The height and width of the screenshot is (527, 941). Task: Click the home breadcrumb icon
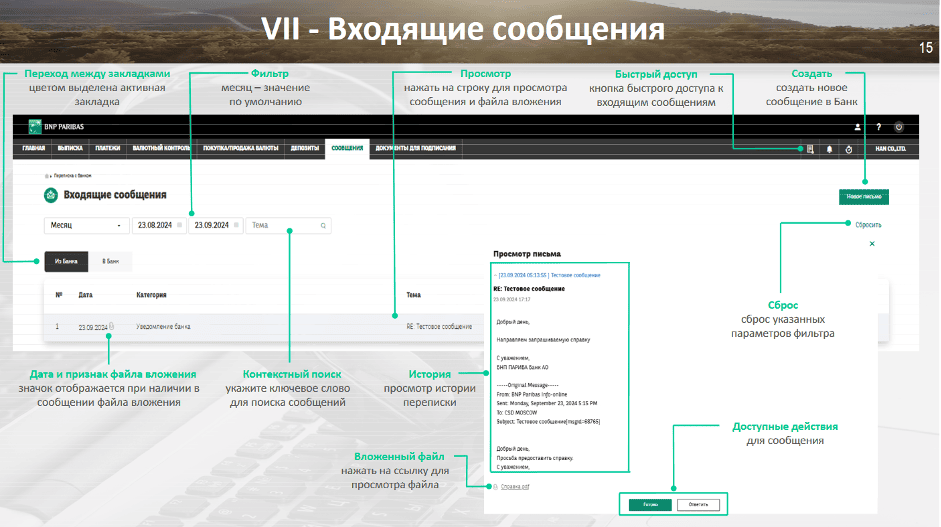click(x=46, y=176)
